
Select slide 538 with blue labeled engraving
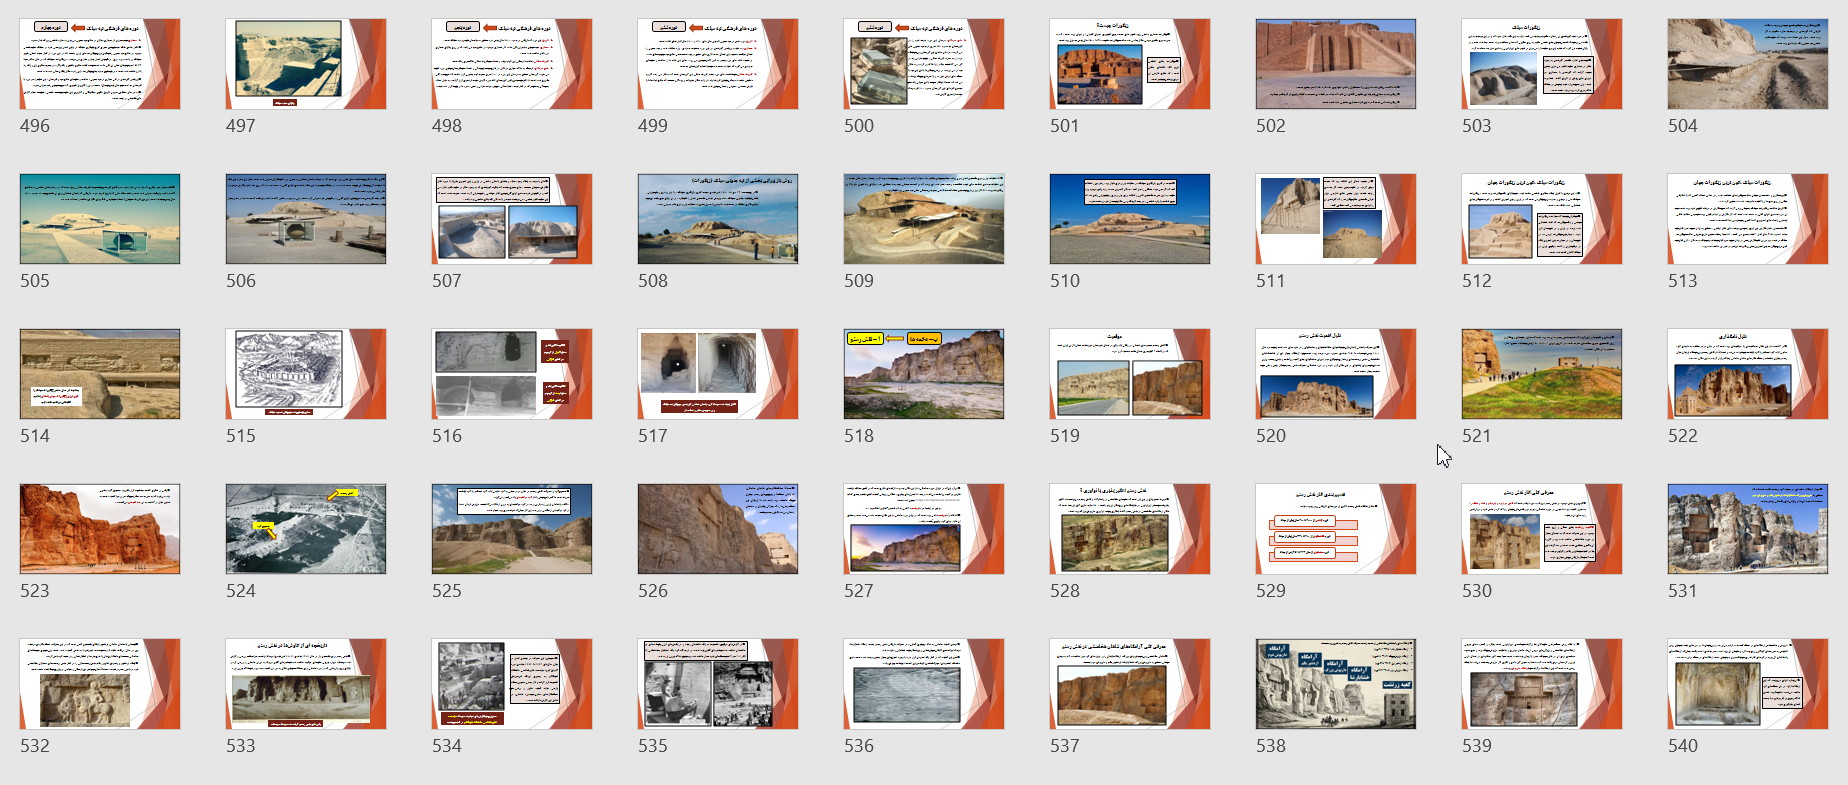click(1336, 684)
